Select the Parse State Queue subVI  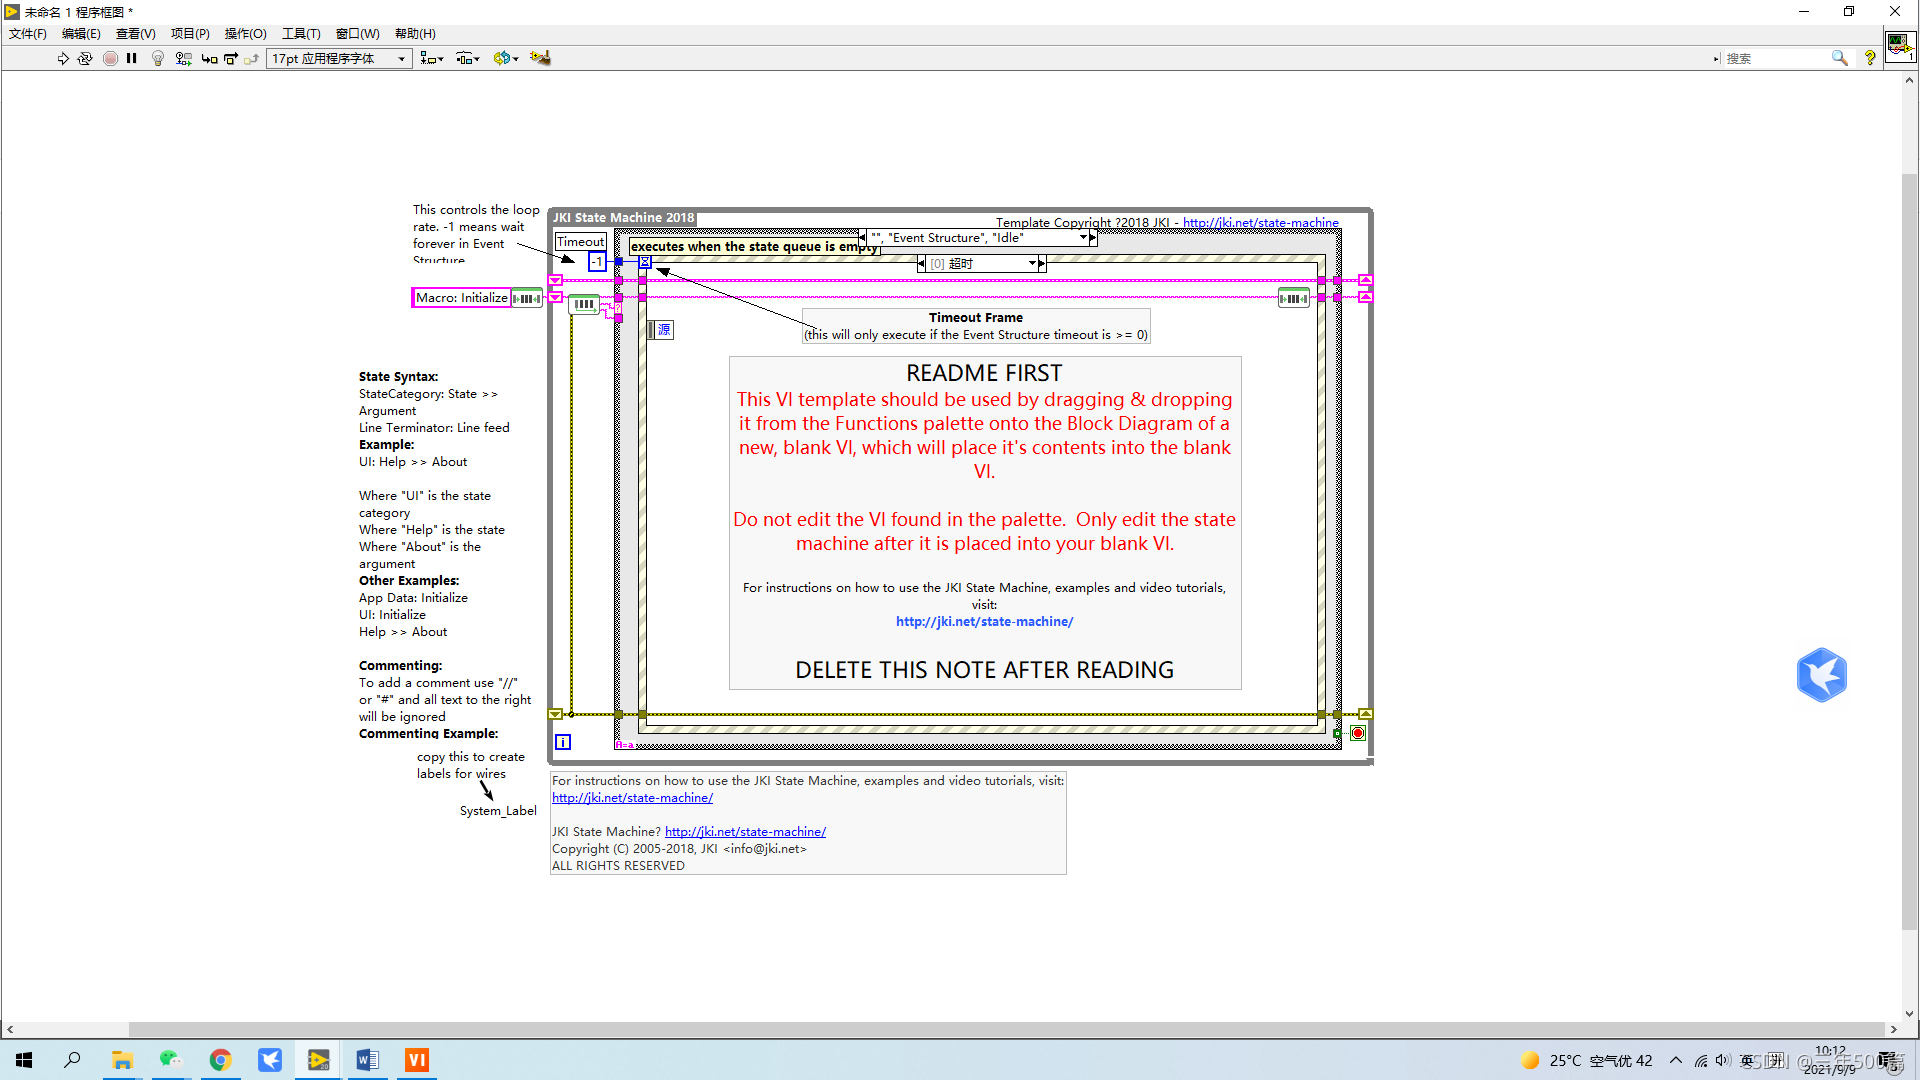pyautogui.click(x=585, y=304)
